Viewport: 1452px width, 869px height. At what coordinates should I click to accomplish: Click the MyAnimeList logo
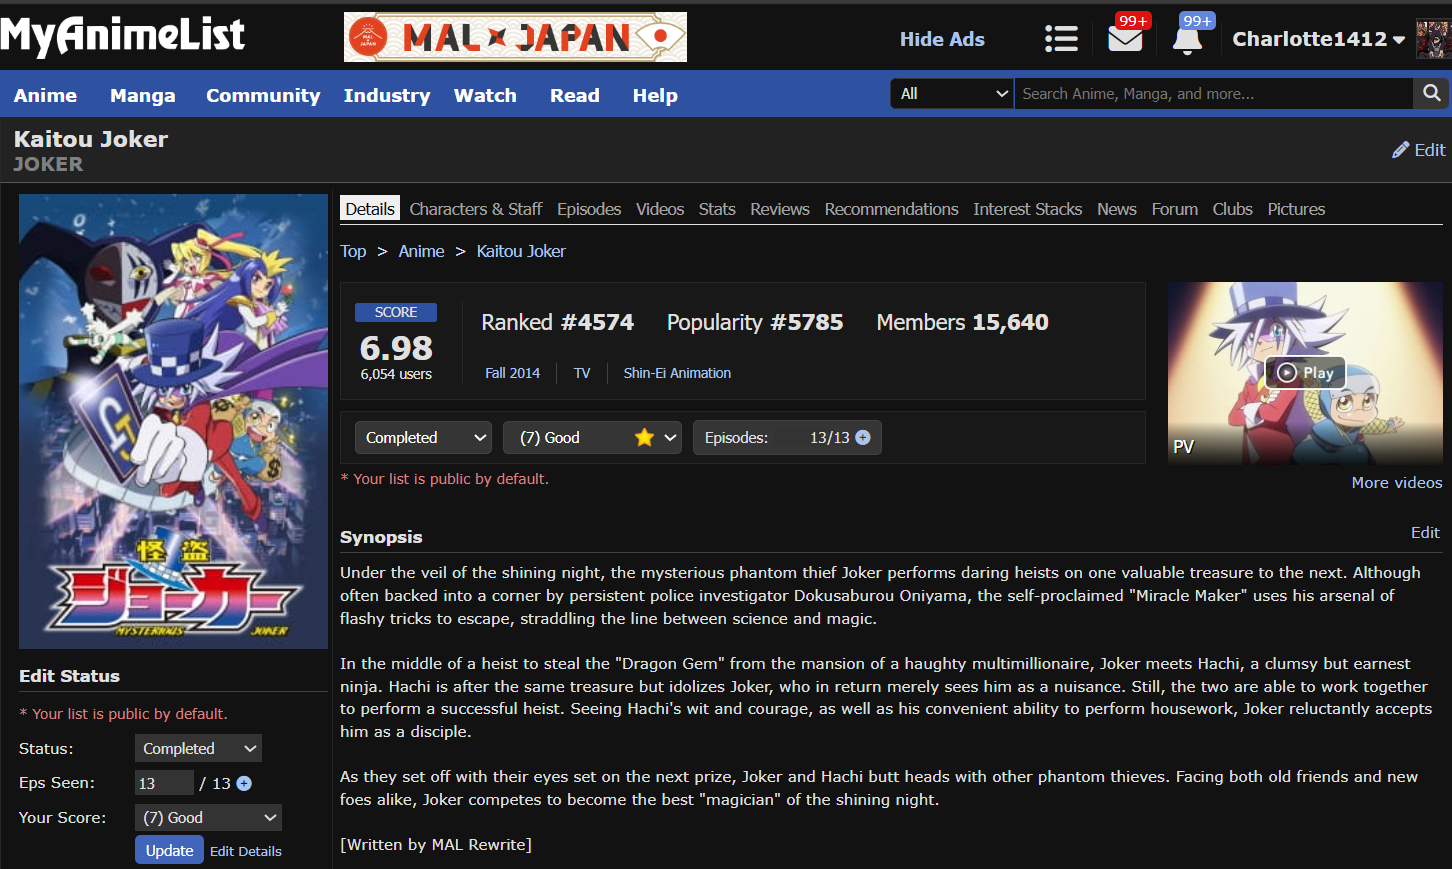(x=122, y=36)
